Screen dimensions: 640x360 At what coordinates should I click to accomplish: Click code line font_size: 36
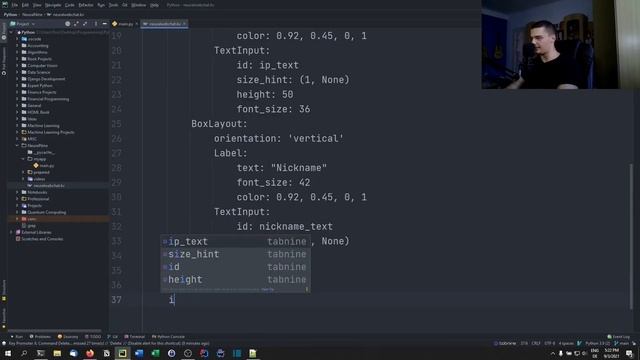[x=273, y=109]
